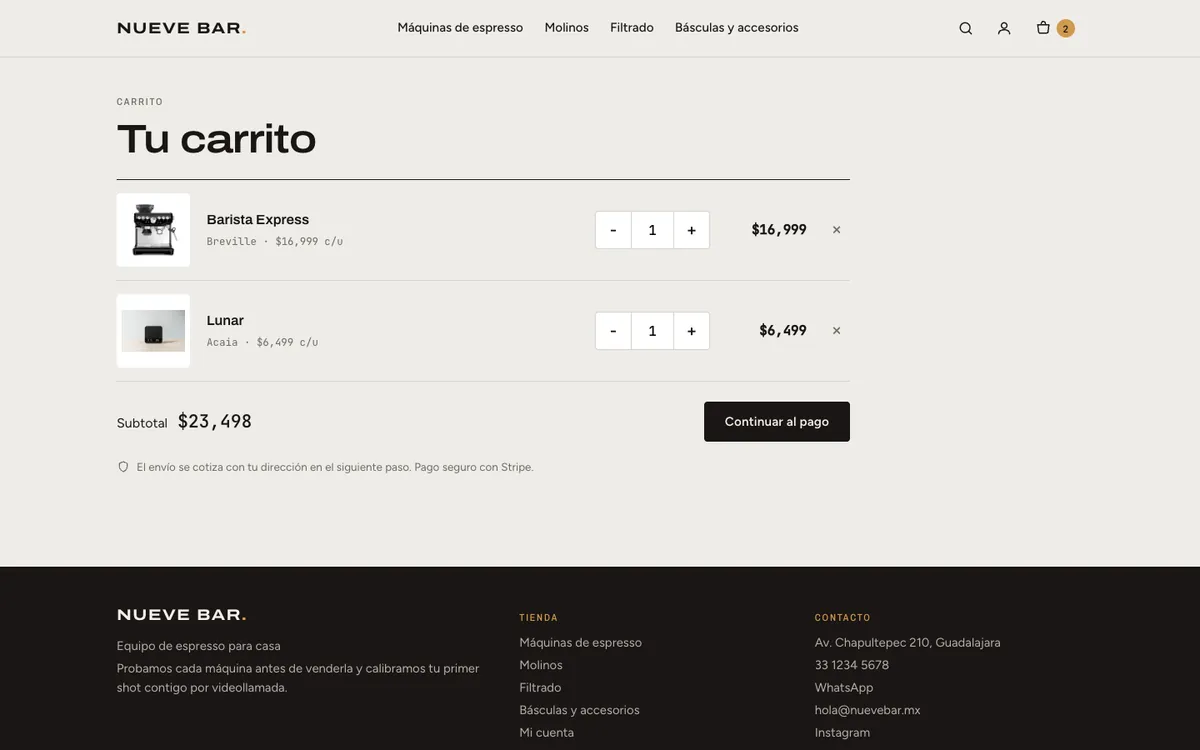Click the shield icon beside shipping note
Viewport: 1200px width, 750px height.
coord(124,467)
